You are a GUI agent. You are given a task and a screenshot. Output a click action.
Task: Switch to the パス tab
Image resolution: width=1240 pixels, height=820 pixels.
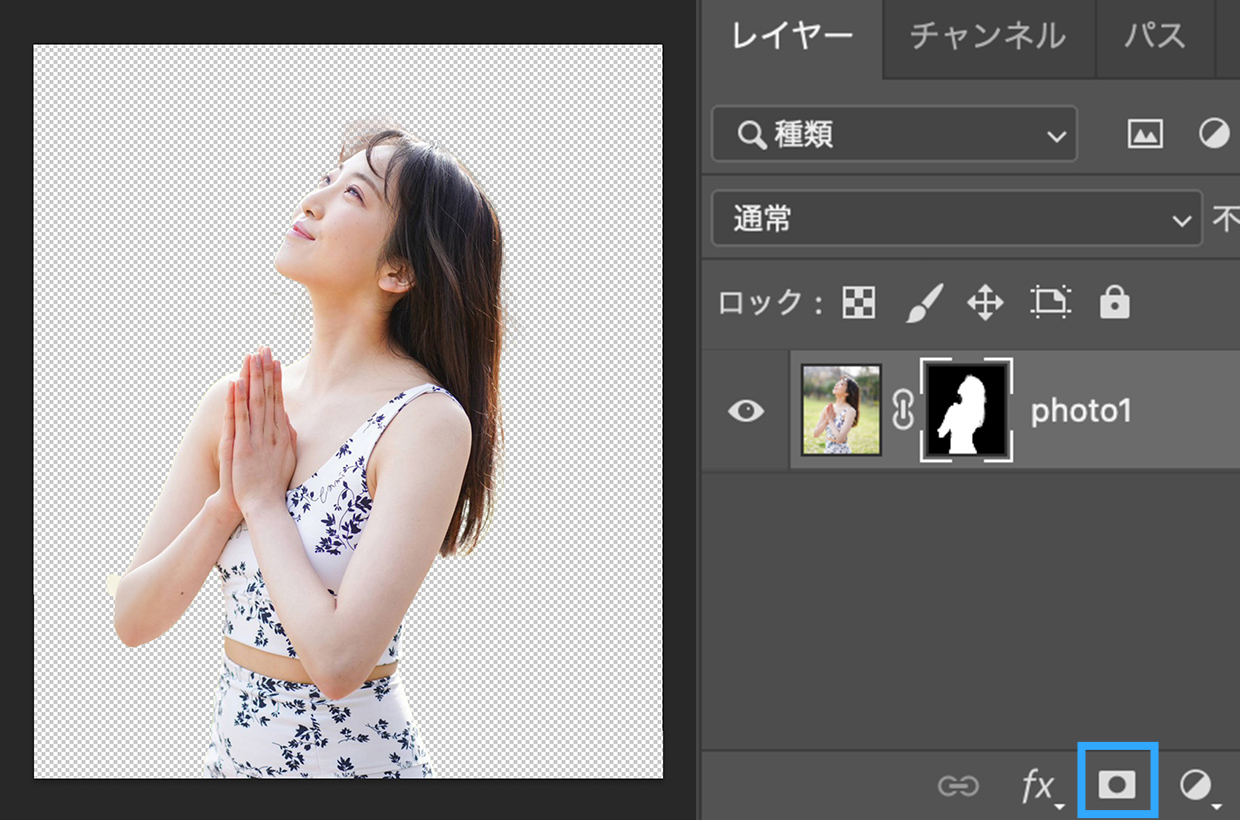tap(1154, 37)
